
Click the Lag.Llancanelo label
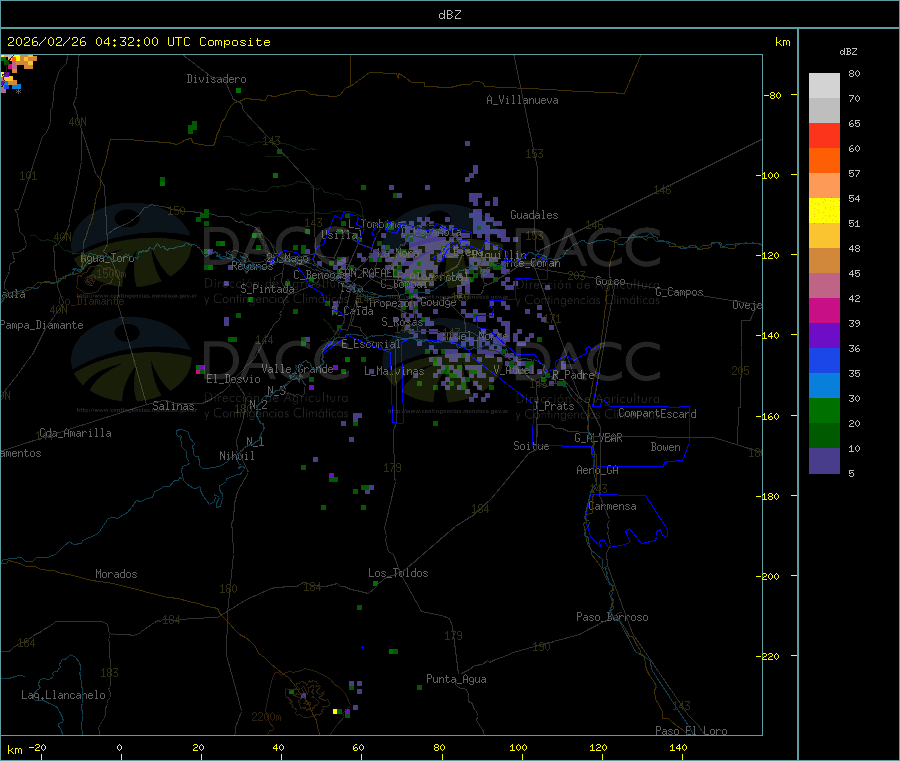[x=63, y=695]
